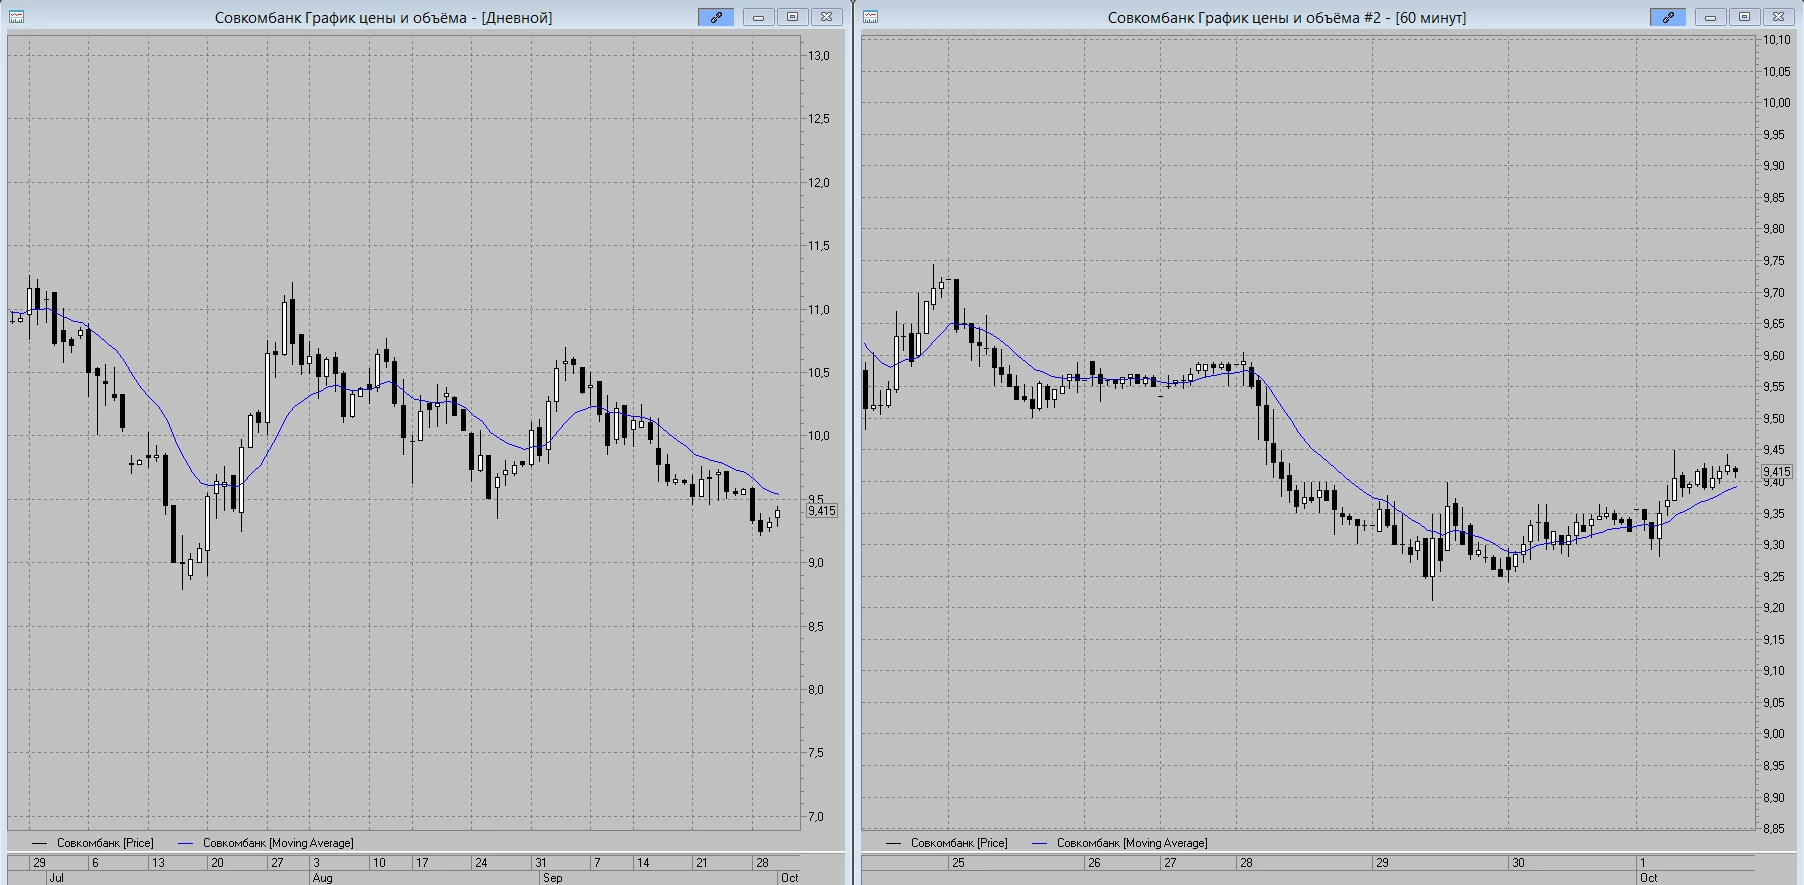The width and height of the screenshot is (1804, 885).
Task: Click the Aug month label on the daily time axis
Action: (322, 878)
